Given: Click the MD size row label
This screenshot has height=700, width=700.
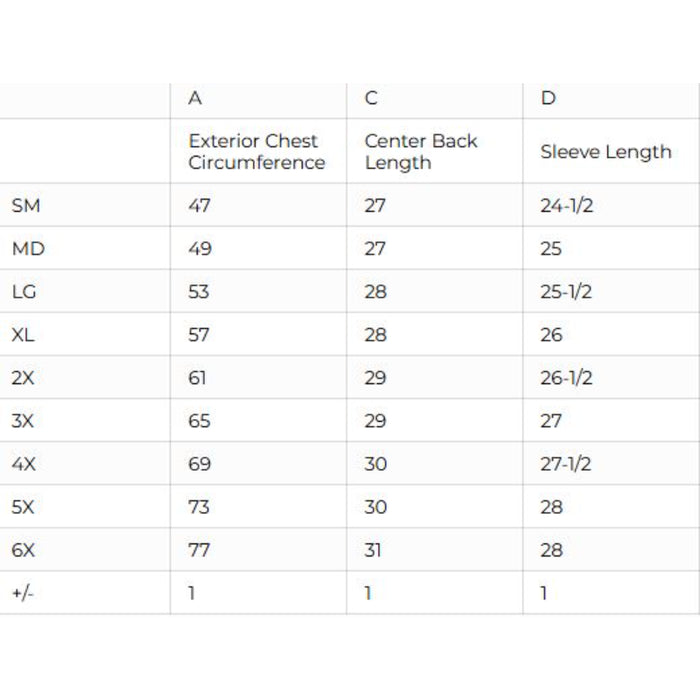Looking at the screenshot, I should point(27,249).
